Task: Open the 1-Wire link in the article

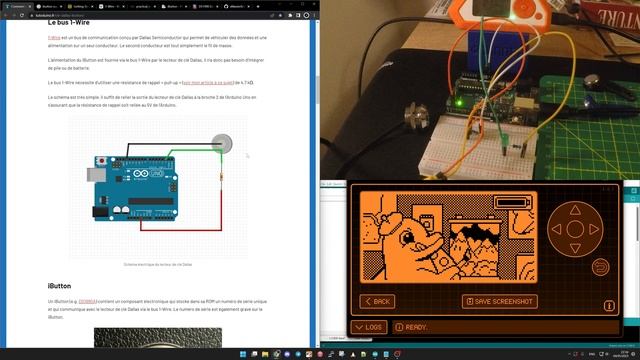Action: [x=54, y=38]
